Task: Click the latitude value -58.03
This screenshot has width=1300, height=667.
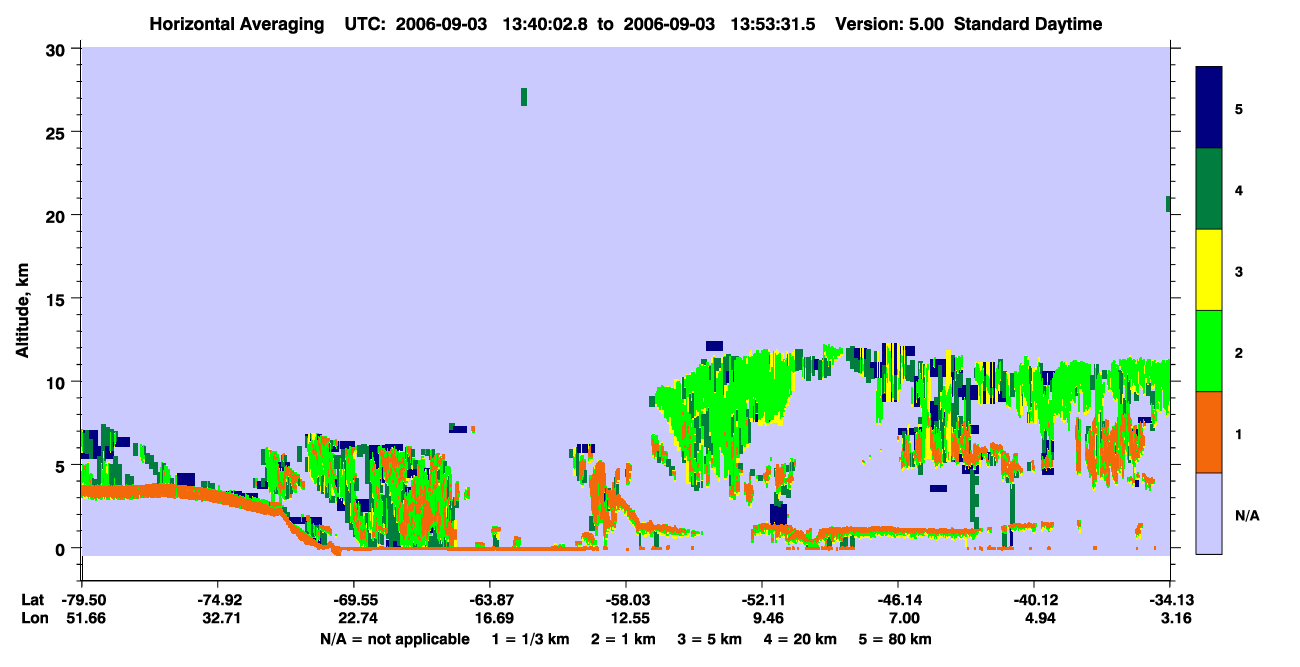Action: [x=626, y=600]
